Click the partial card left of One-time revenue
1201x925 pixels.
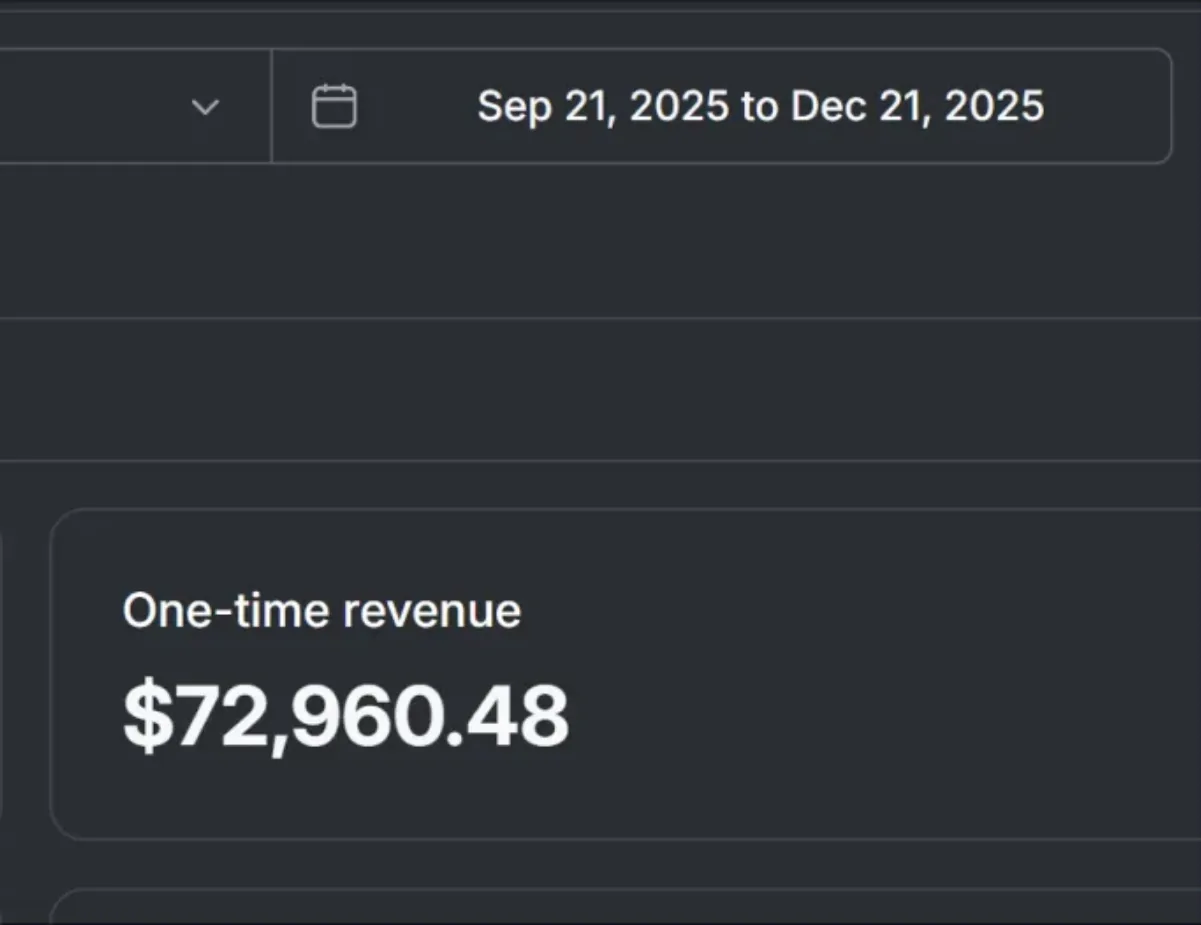click(2, 674)
